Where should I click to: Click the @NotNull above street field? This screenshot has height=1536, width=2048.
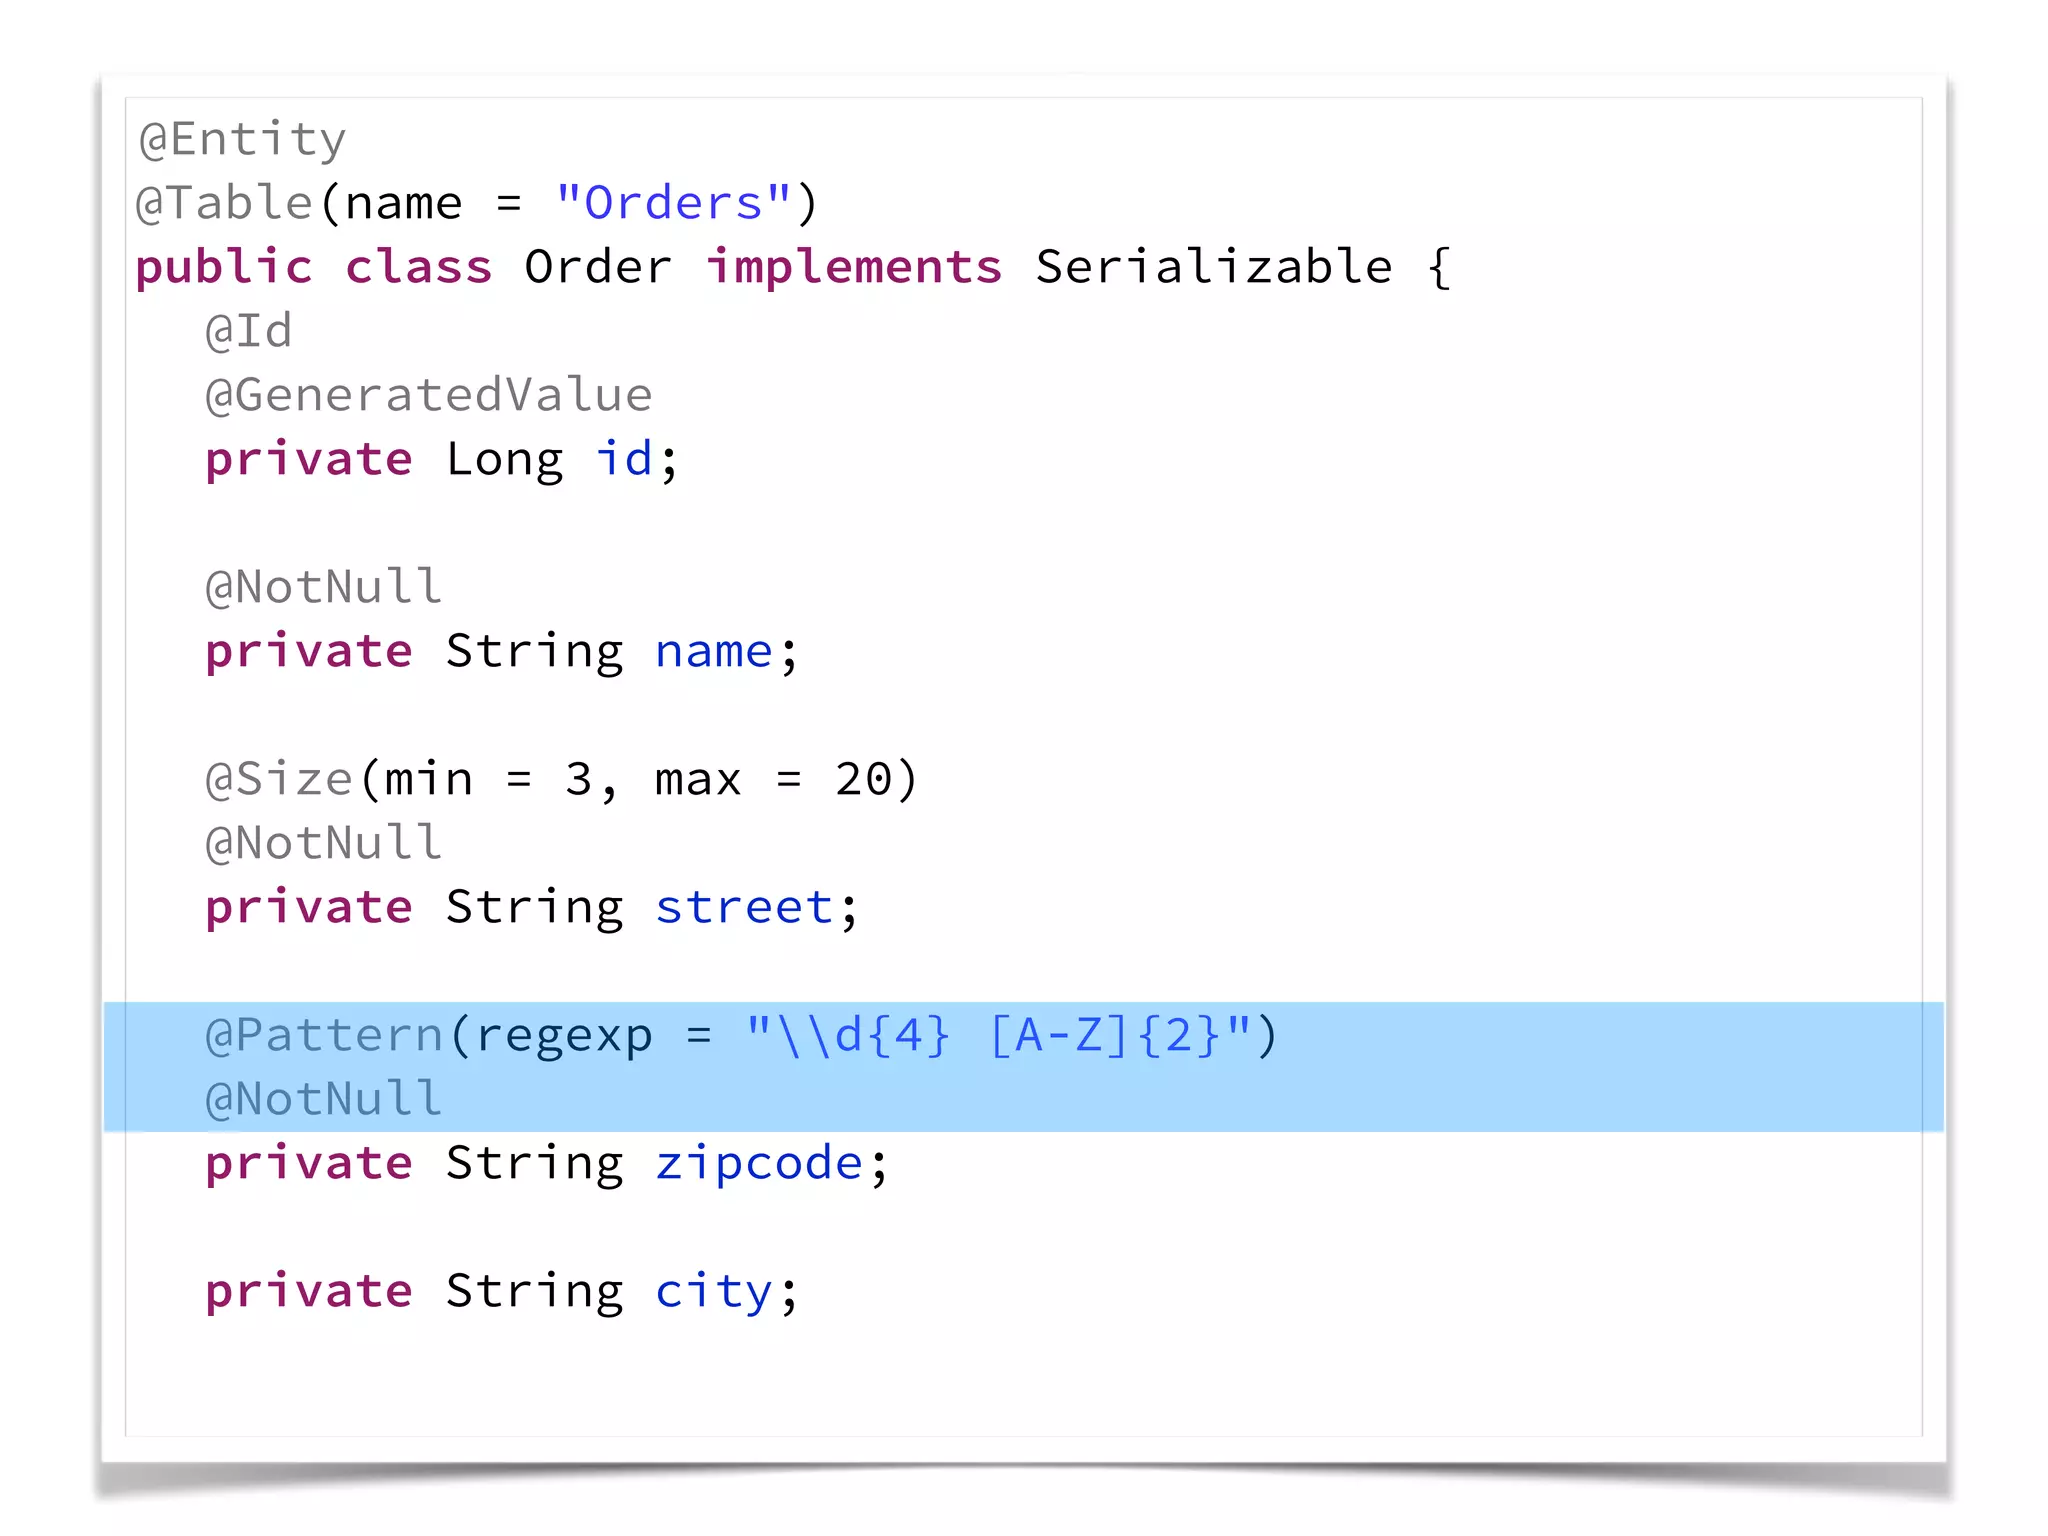[323, 843]
